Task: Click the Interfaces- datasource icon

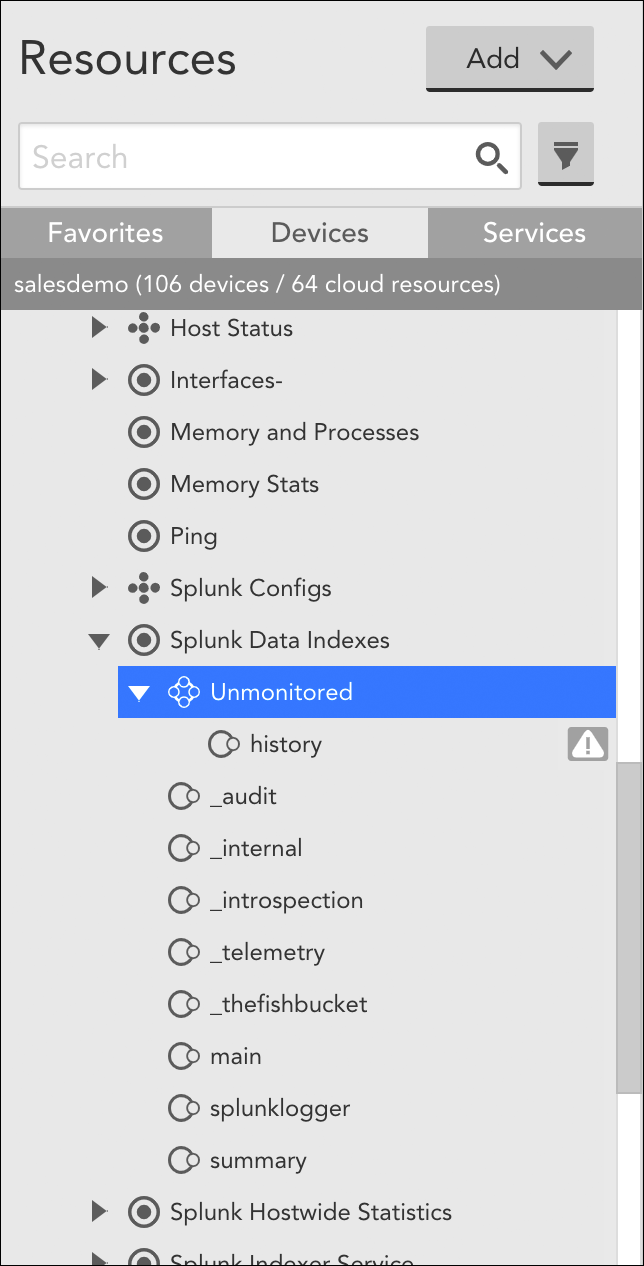Action: point(144,380)
